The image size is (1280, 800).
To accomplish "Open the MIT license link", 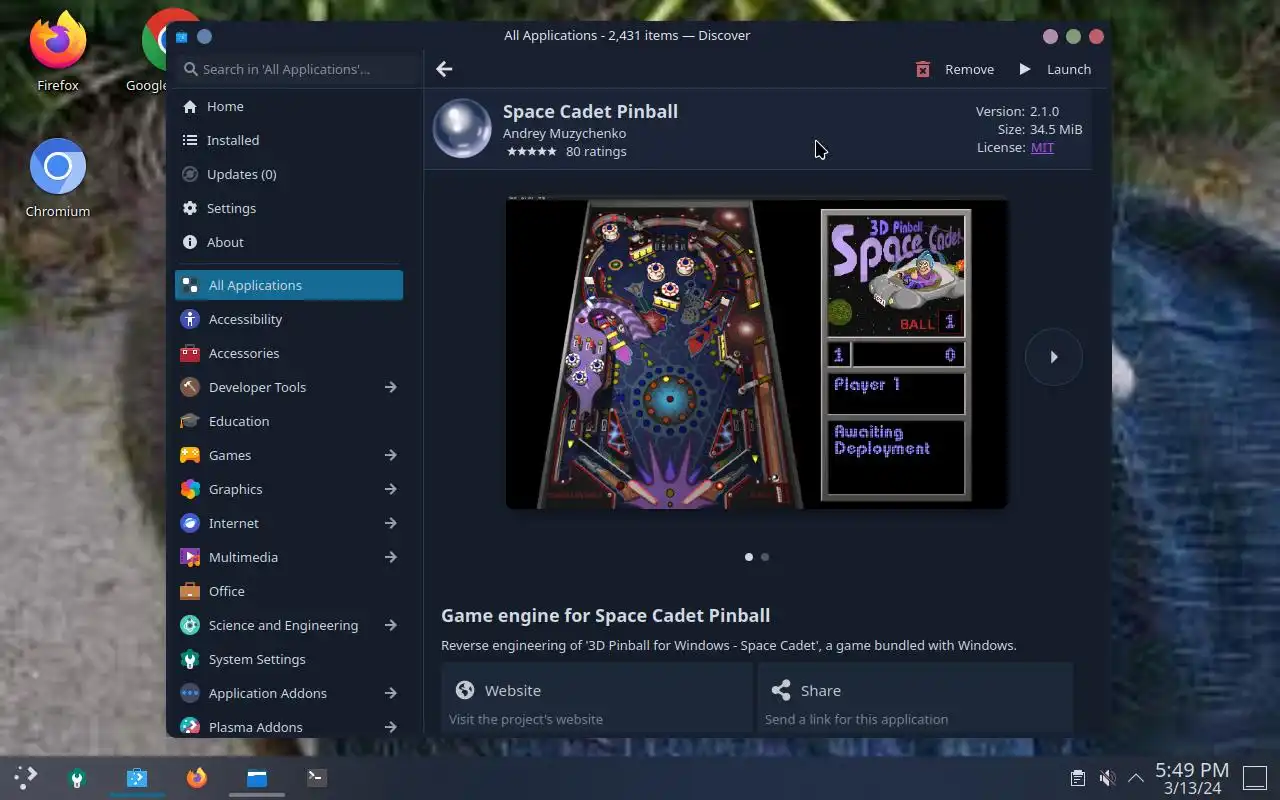I will click(x=1042, y=147).
